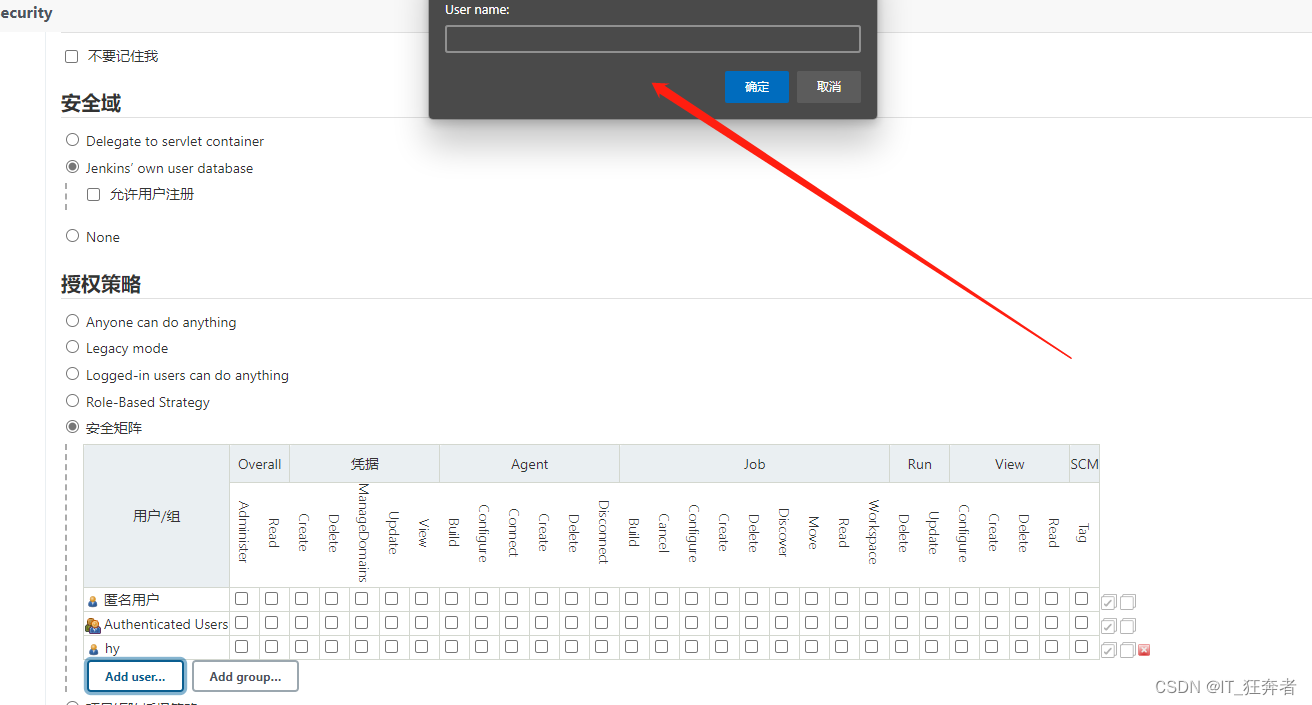Check Overall Administer for Authenticated Users
The height and width of the screenshot is (705, 1312).
click(242, 623)
